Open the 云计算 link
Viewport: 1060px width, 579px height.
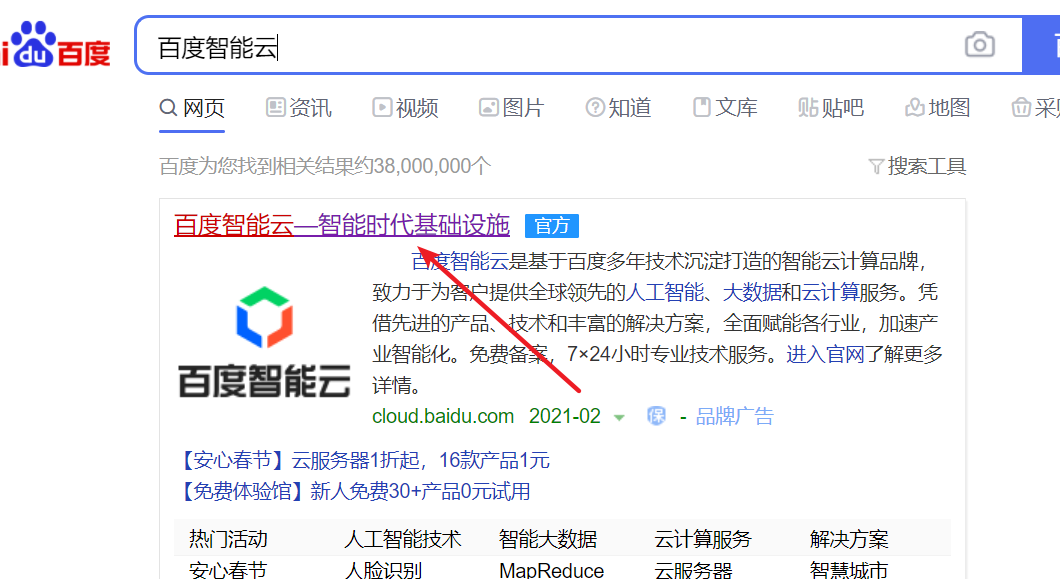coord(830,292)
